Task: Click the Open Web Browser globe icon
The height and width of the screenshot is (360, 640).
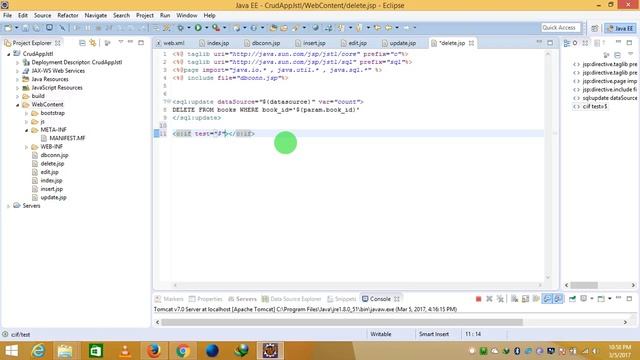Action: (316, 28)
